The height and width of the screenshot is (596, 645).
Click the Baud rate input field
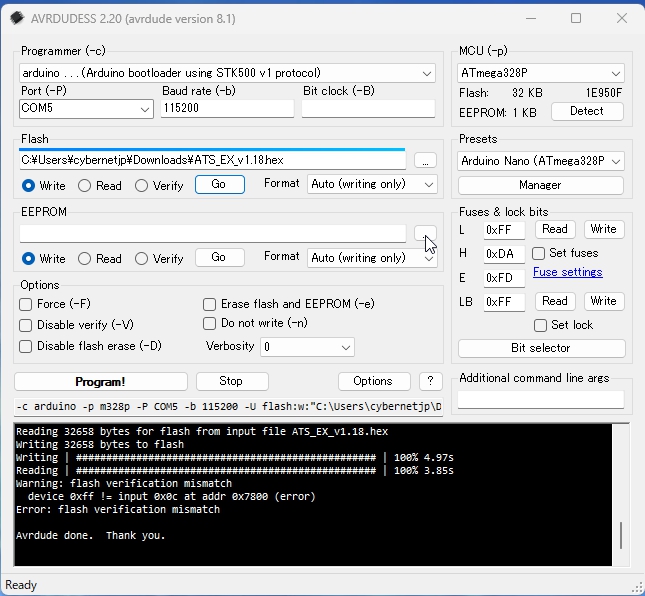(226, 108)
